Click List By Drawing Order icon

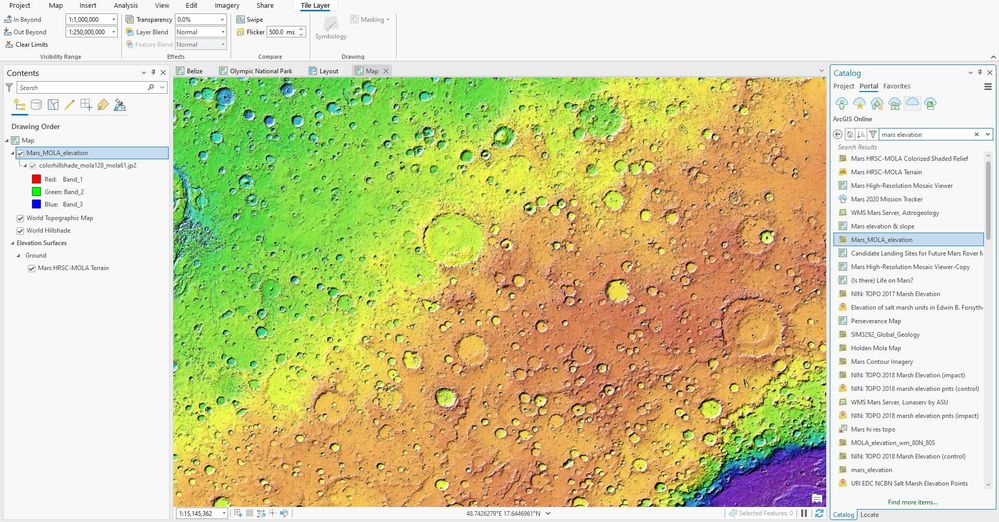(x=20, y=105)
